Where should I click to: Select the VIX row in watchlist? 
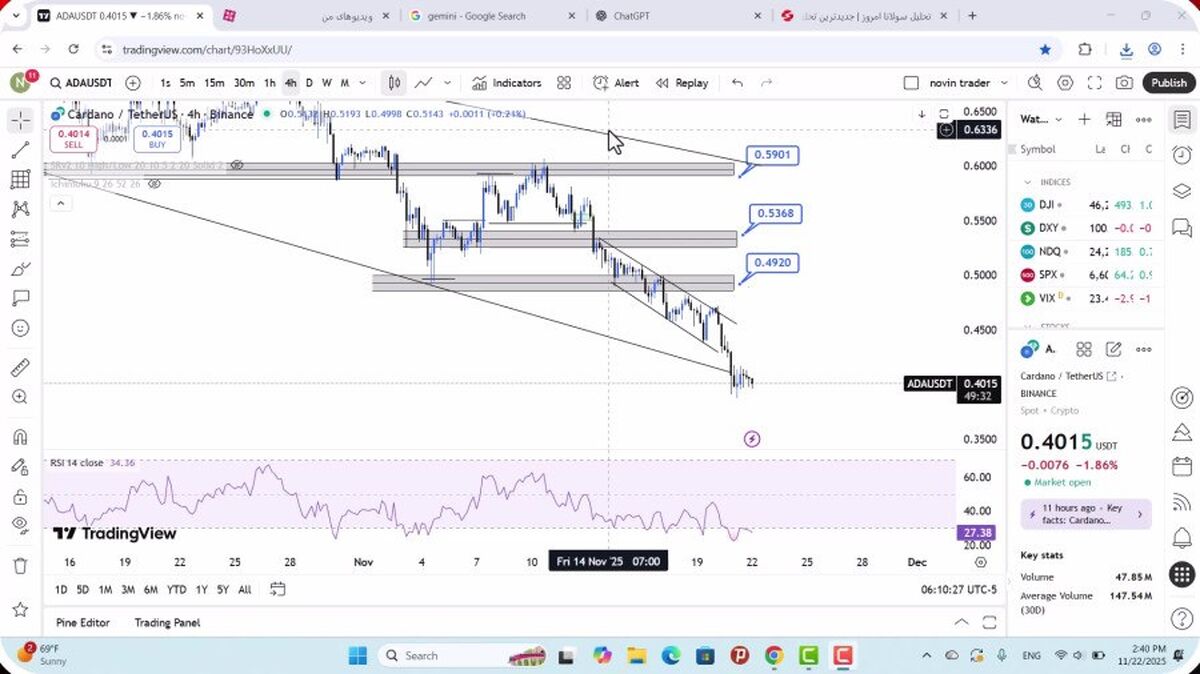[x=1088, y=298]
